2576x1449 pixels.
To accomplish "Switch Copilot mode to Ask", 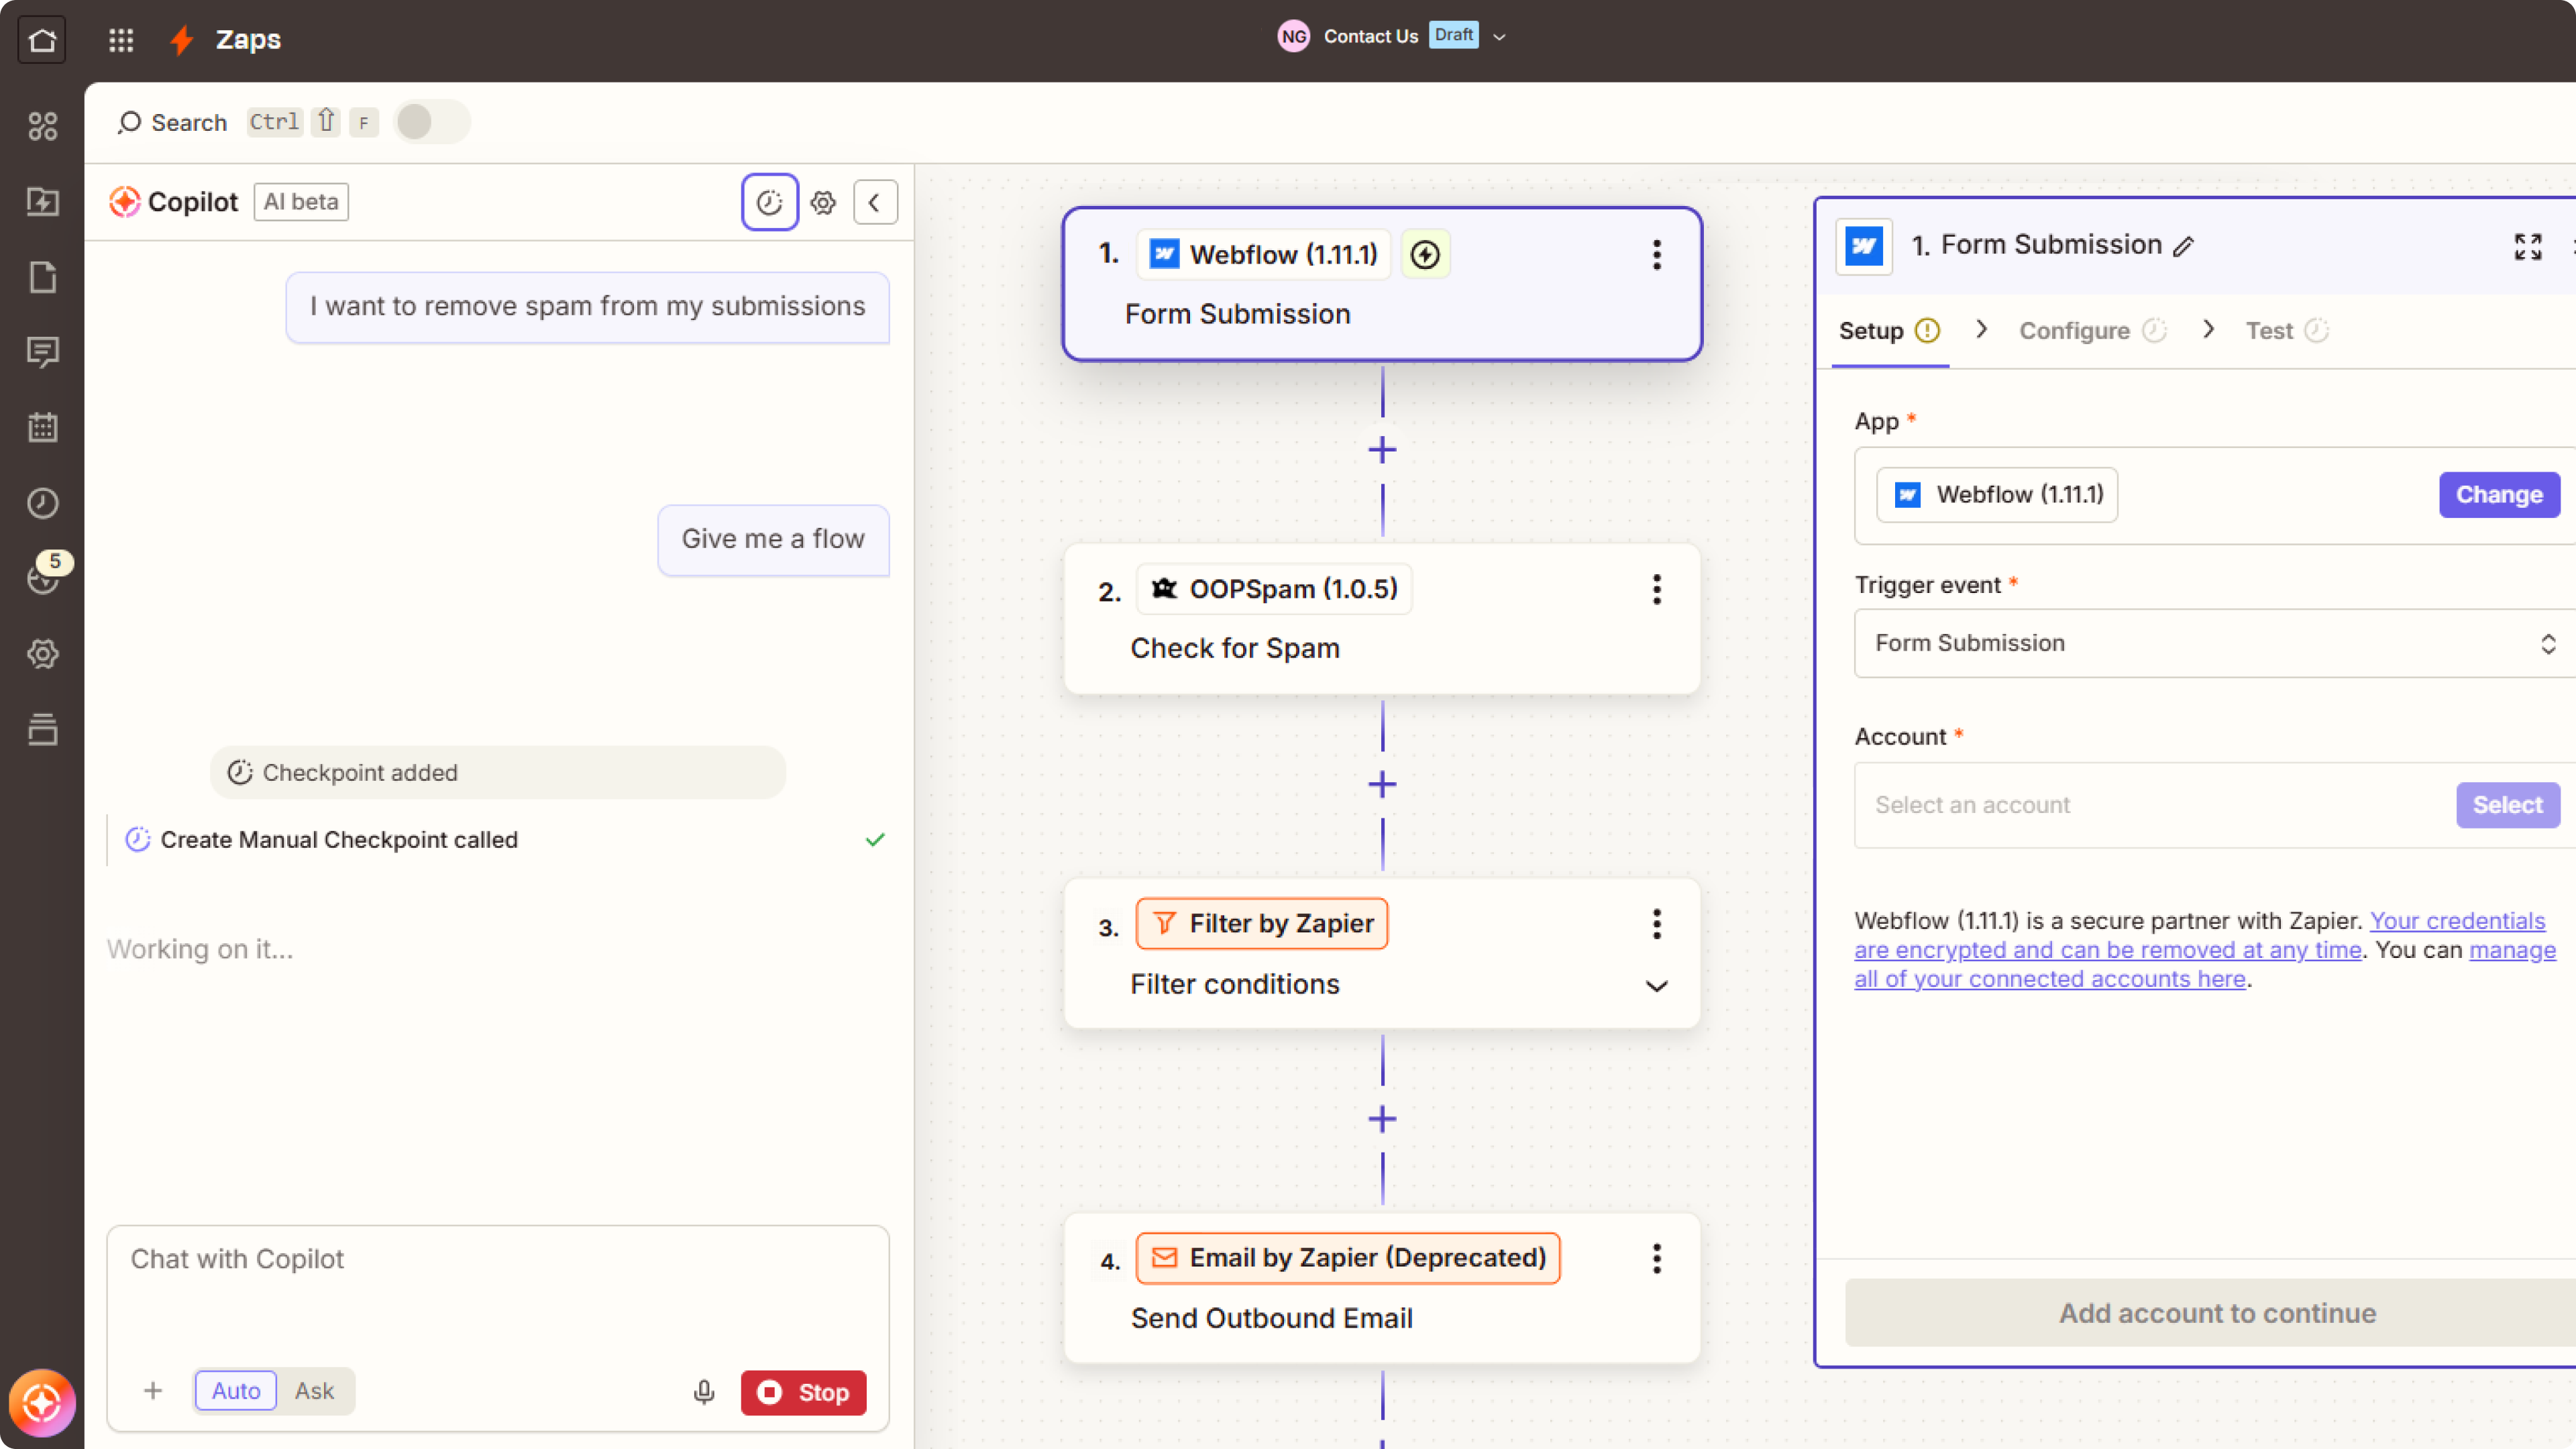I will coord(314,1391).
